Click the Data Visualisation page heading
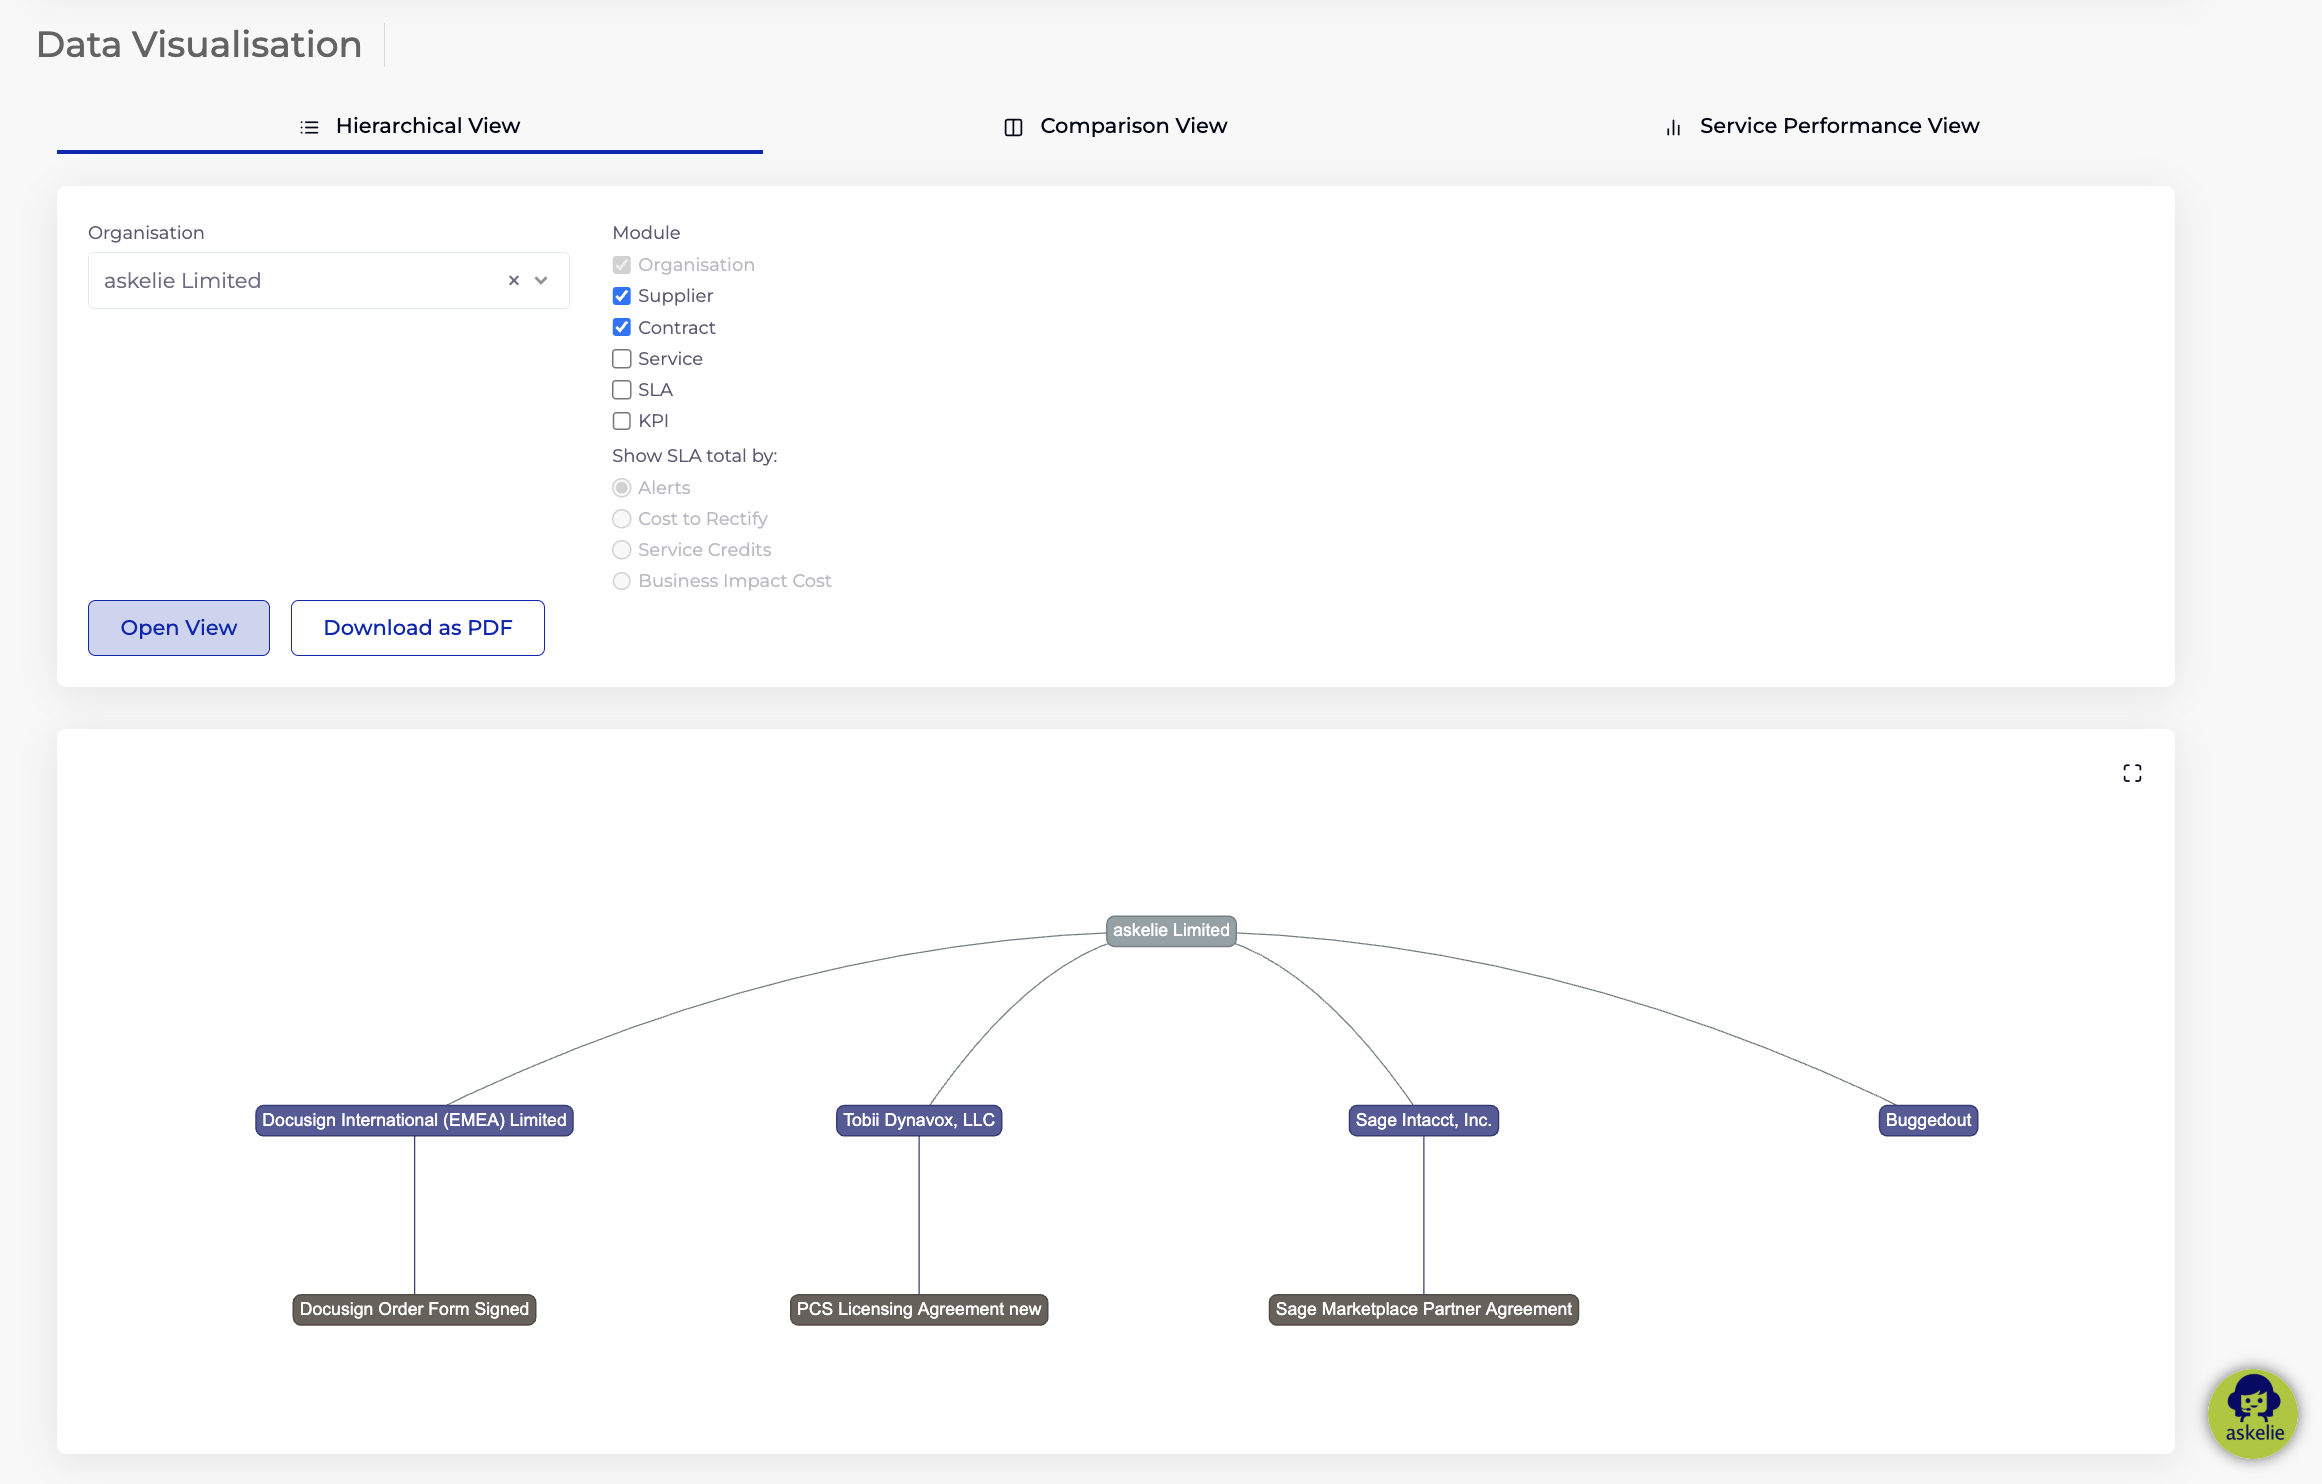The image size is (2322, 1484). click(x=199, y=45)
